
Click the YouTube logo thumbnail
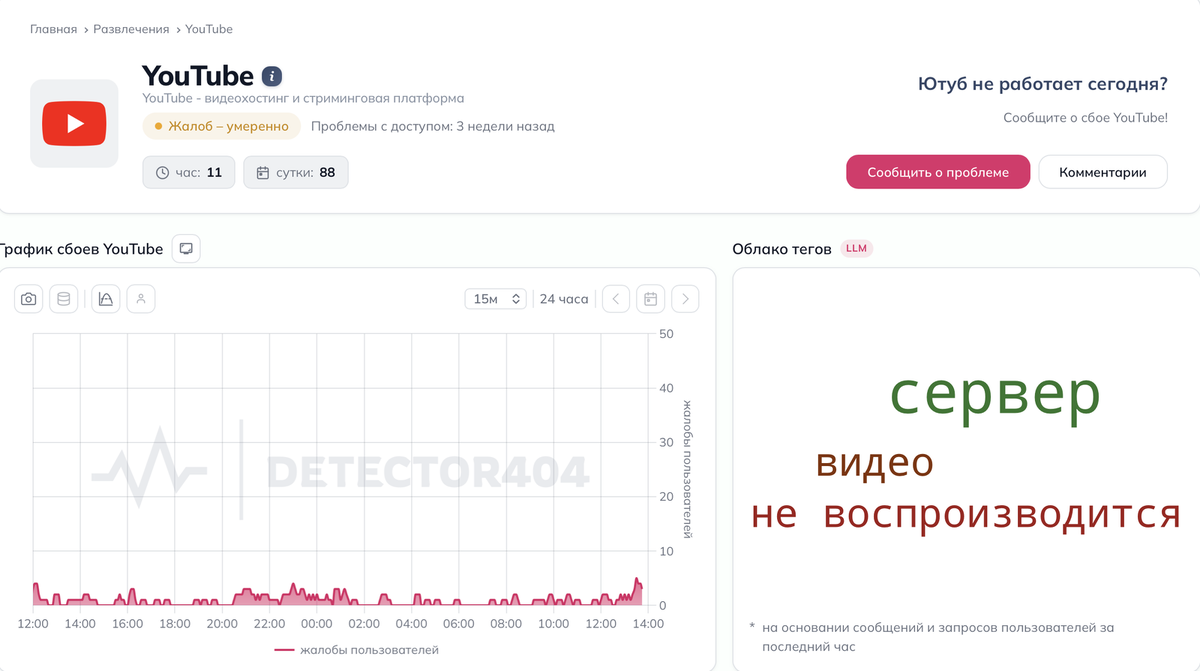(x=74, y=123)
